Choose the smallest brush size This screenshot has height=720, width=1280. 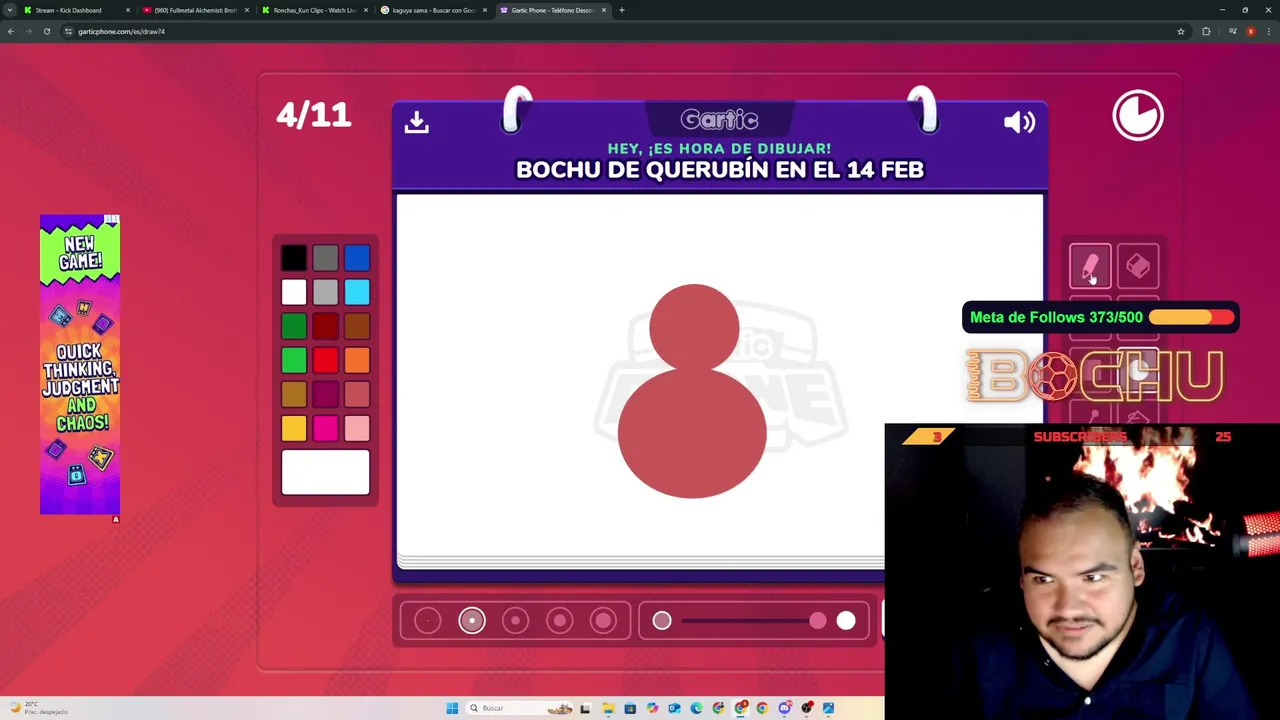(427, 621)
